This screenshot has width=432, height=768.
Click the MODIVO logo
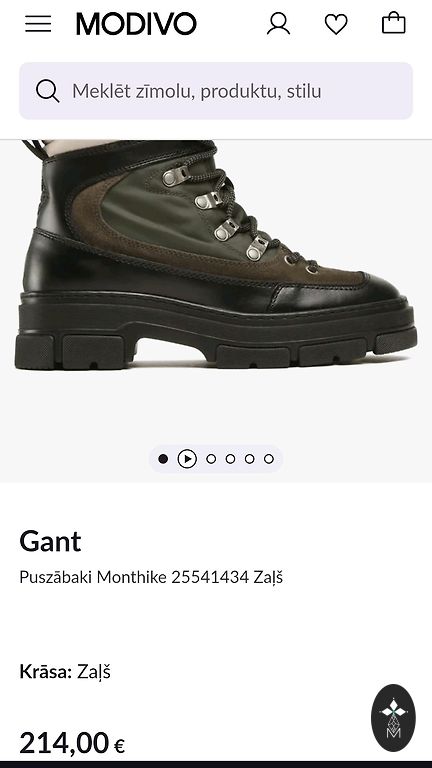pos(136,24)
